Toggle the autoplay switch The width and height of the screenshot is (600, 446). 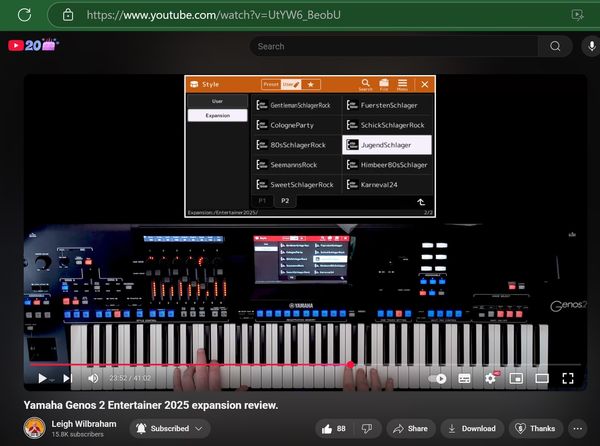[437, 378]
